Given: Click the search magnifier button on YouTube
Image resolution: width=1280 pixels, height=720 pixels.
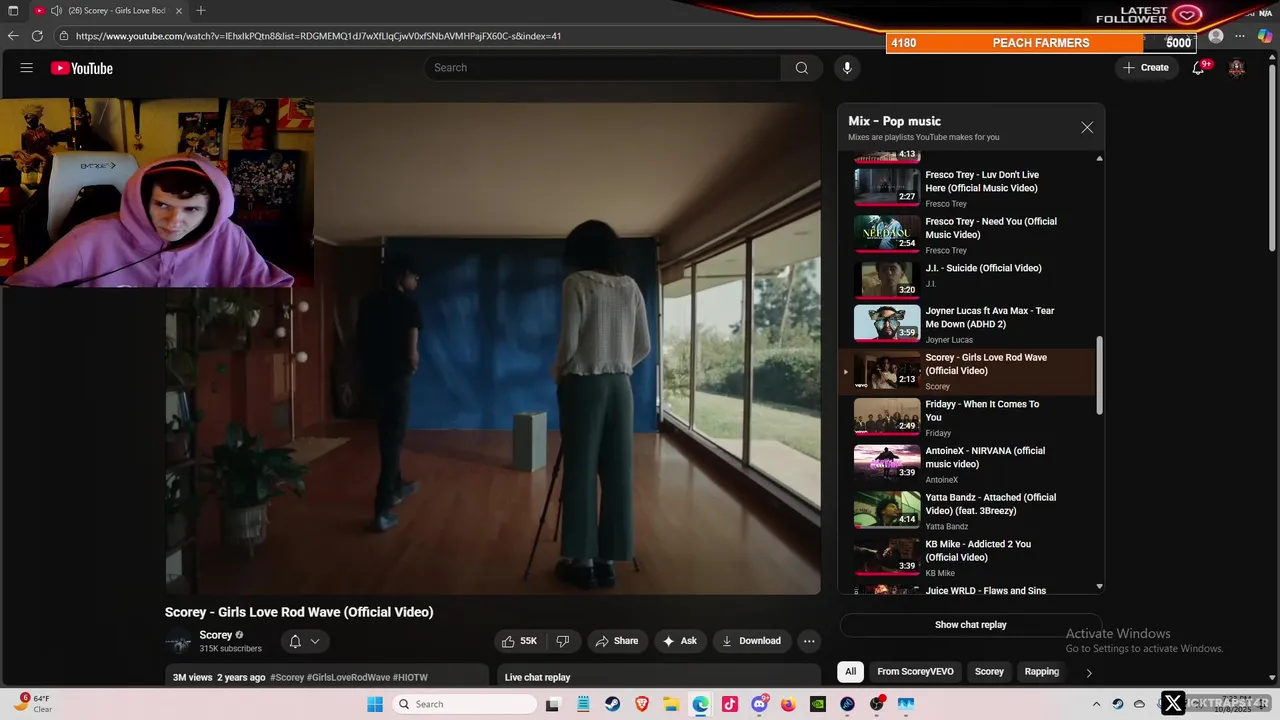Looking at the screenshot, I should coord(801,68).
